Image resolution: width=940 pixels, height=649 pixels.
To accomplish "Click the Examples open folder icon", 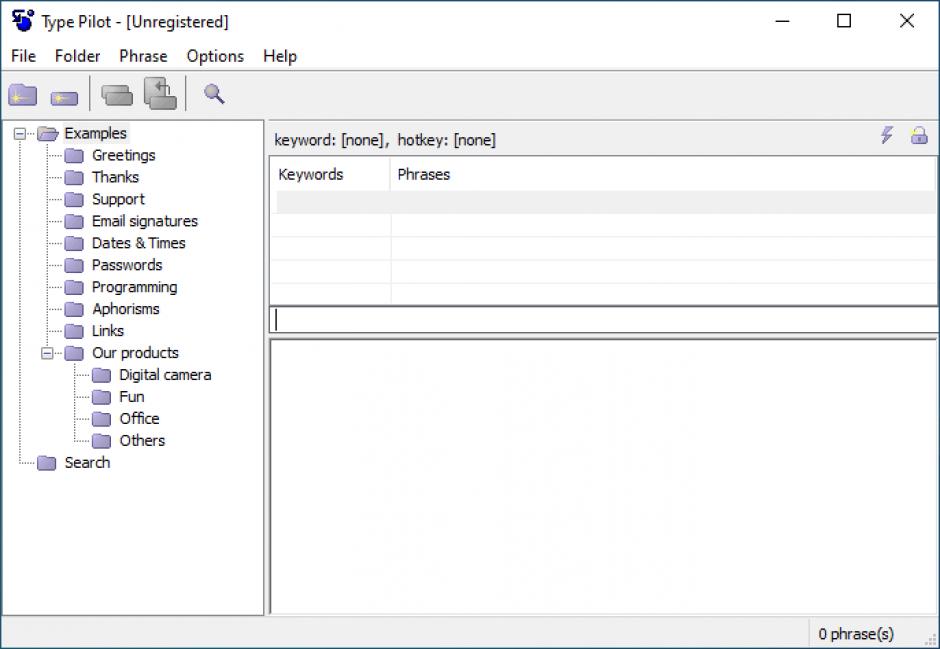I will click(48, 134).
